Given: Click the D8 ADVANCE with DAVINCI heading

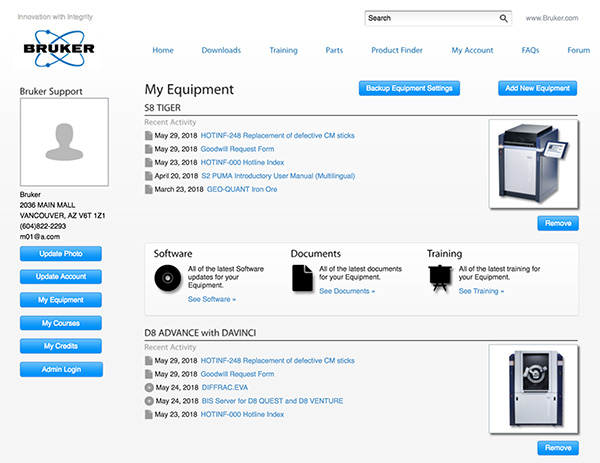Looking at the screenshot, I should (200, 333).
